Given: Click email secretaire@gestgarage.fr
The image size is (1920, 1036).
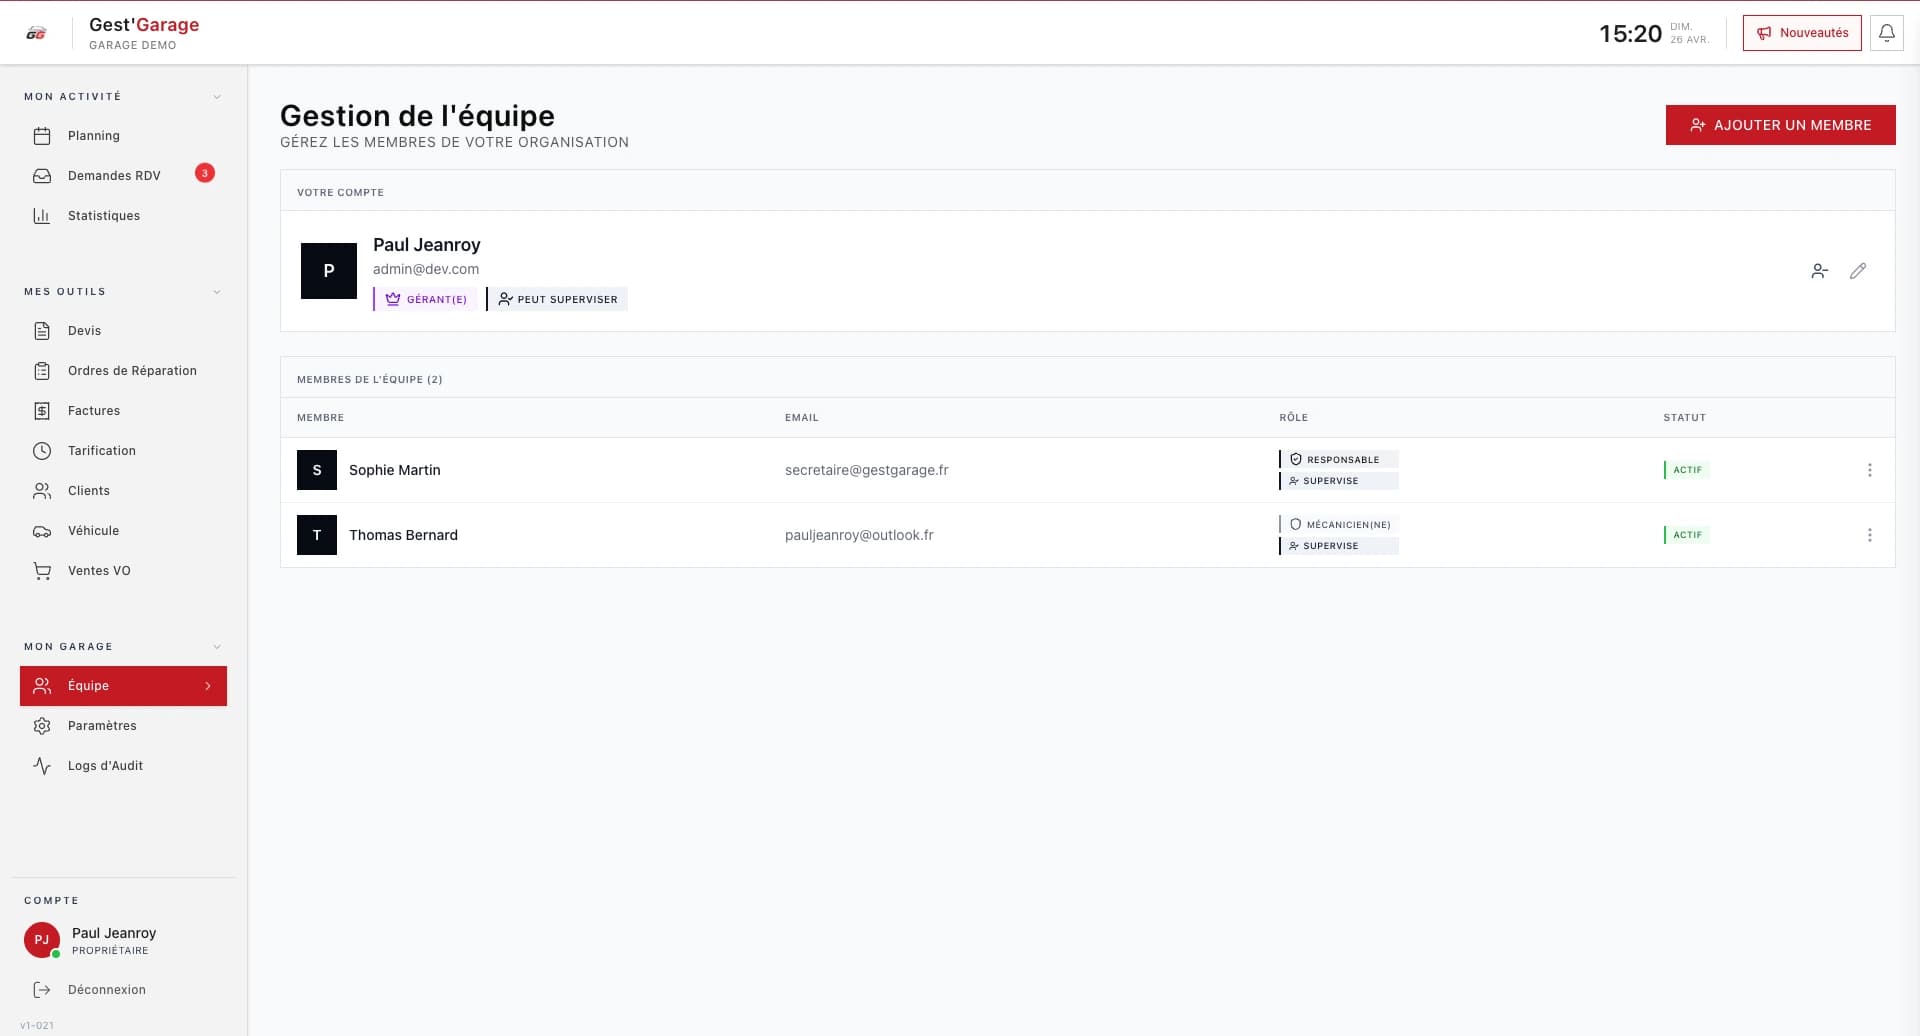Looking at the screenshot, I should 867,470.
